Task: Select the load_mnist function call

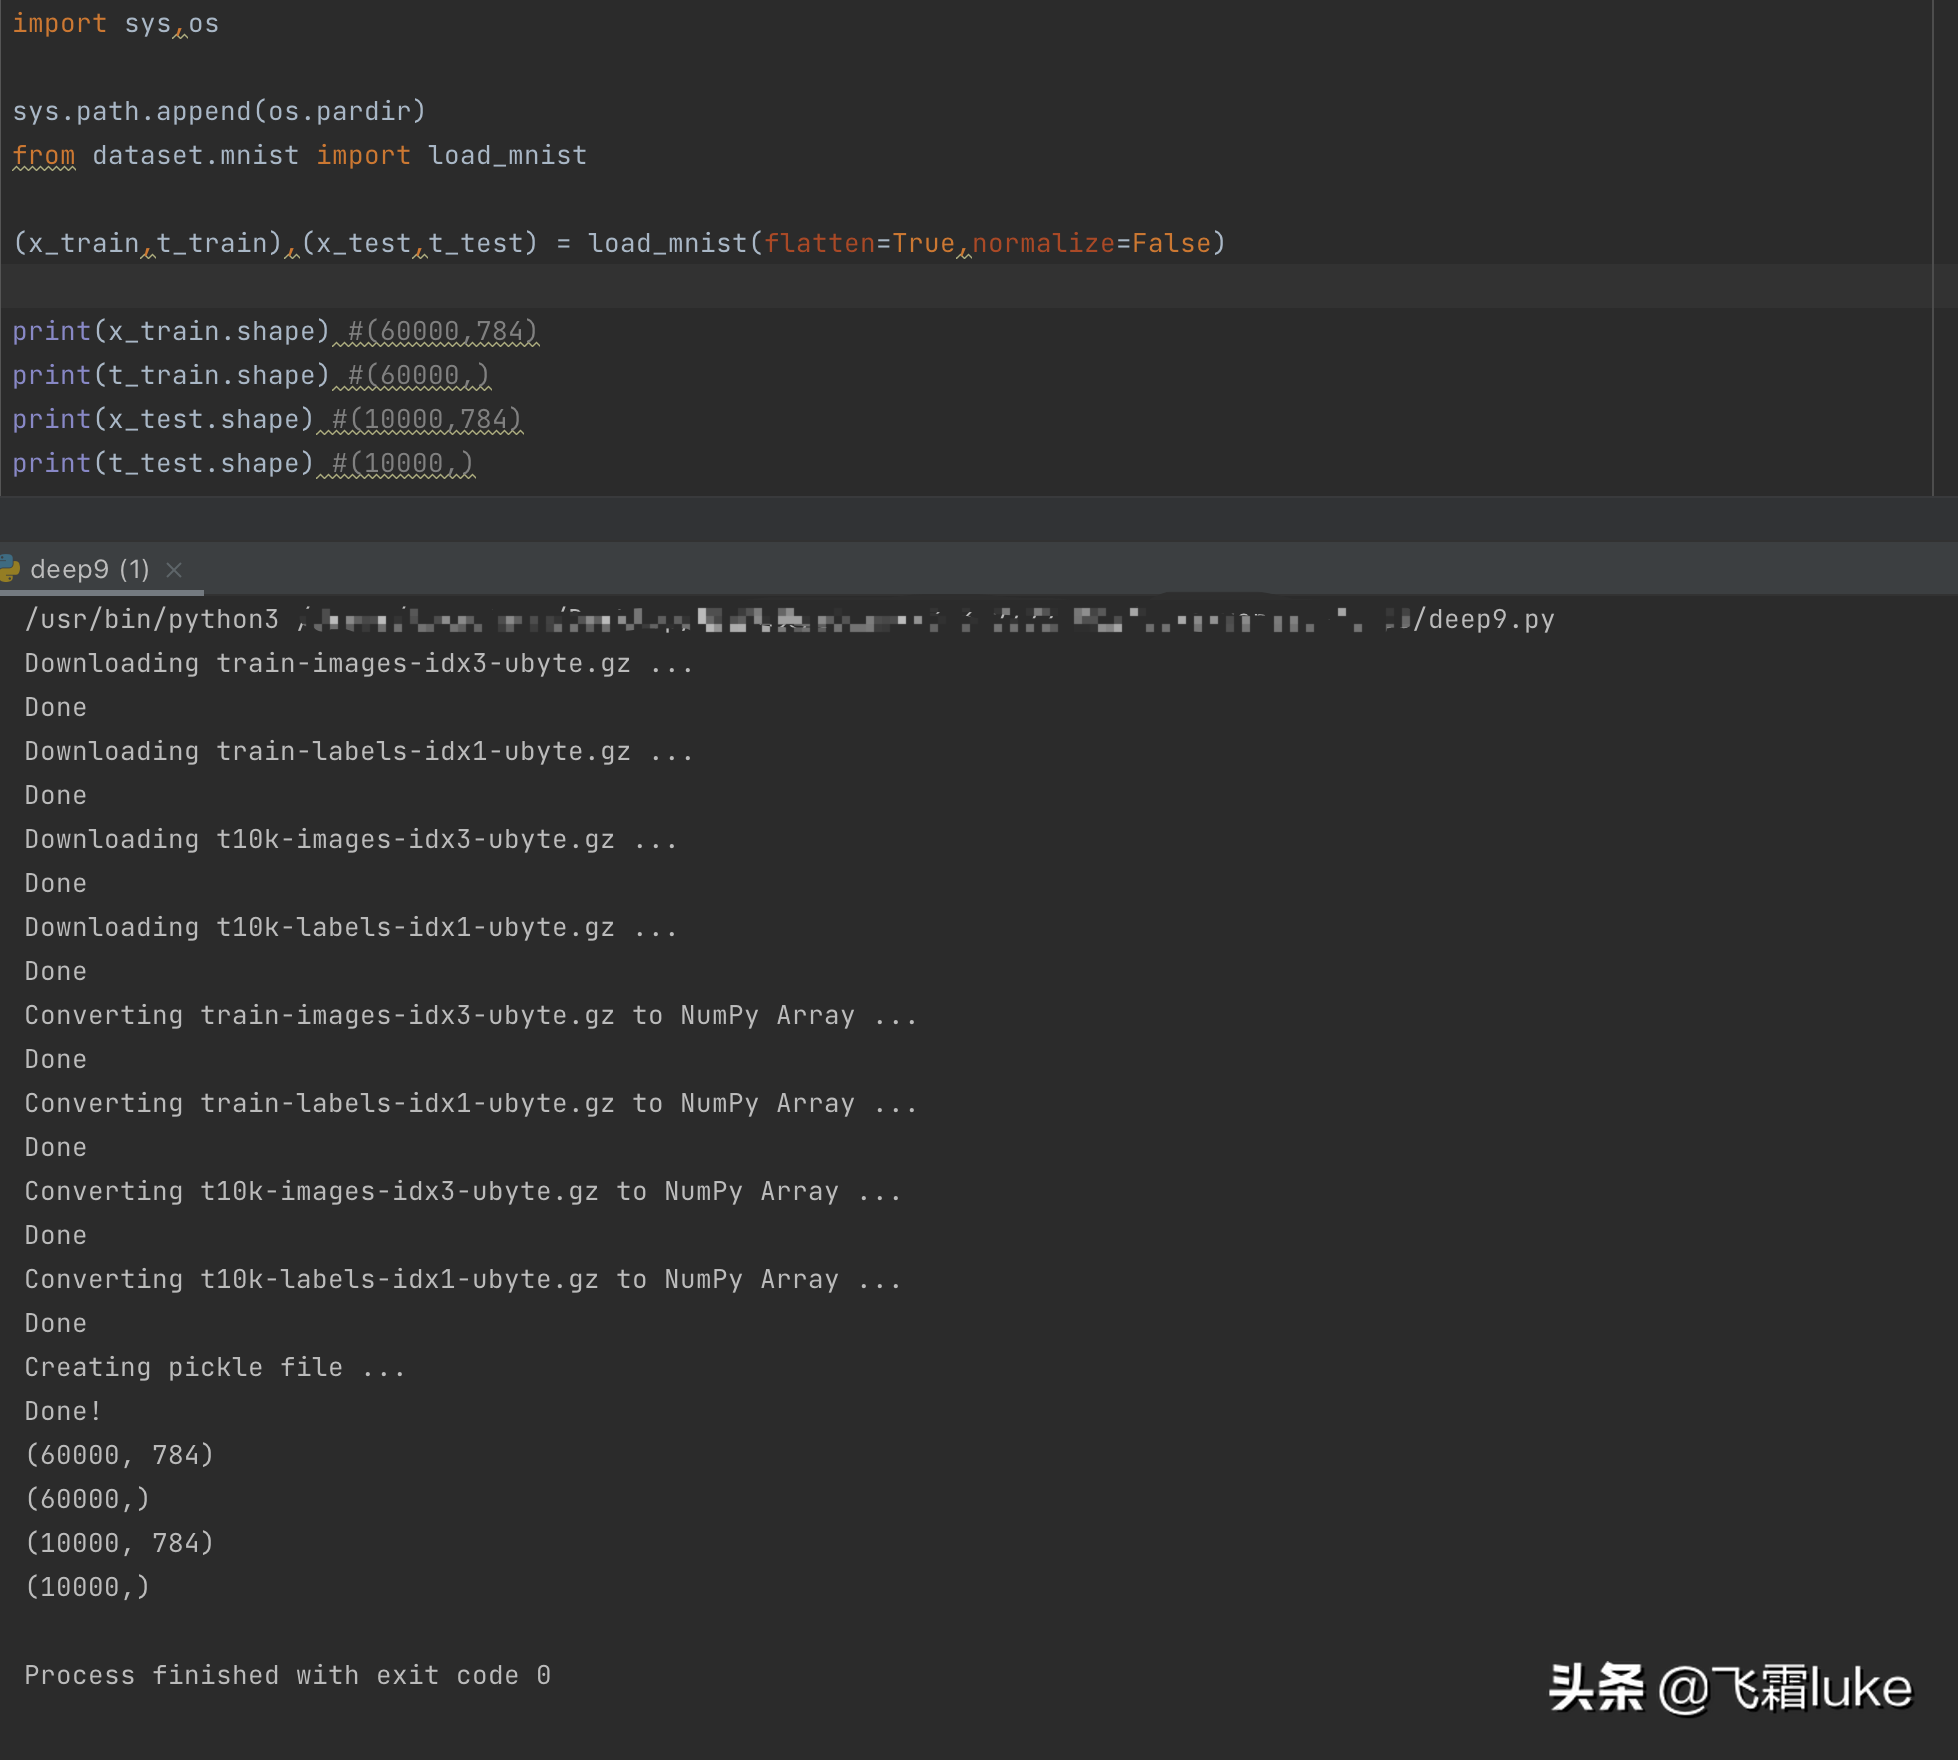Action: tap(900, 243)
